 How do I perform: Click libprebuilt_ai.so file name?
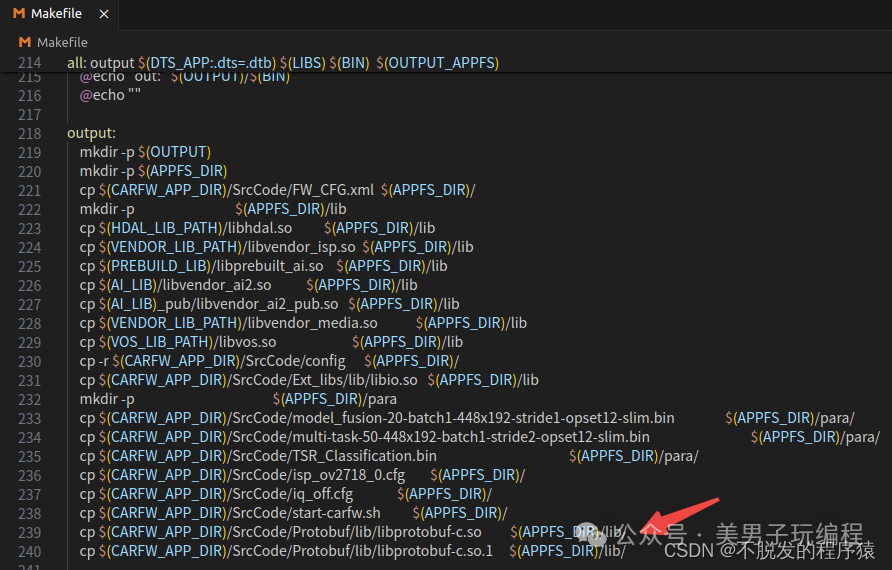point(270,266)
